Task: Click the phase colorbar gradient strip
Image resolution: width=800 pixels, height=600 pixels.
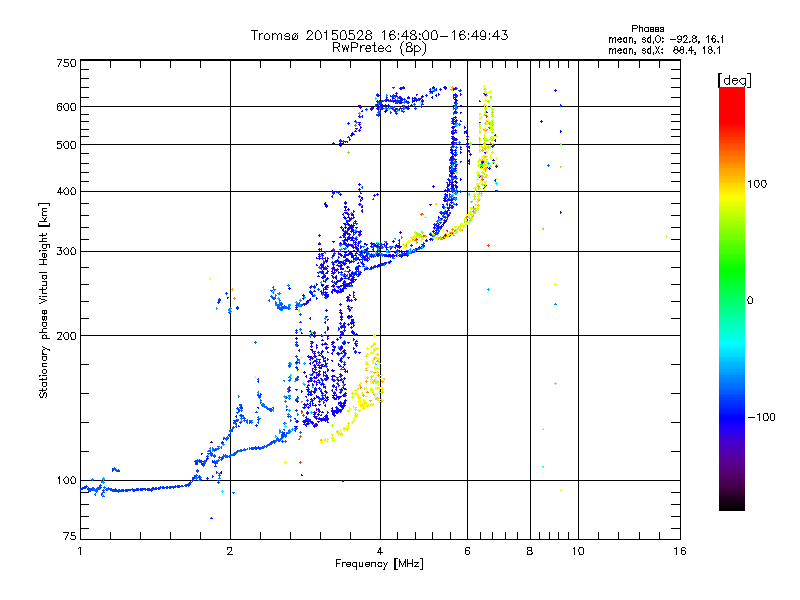Action: [732, 299]
